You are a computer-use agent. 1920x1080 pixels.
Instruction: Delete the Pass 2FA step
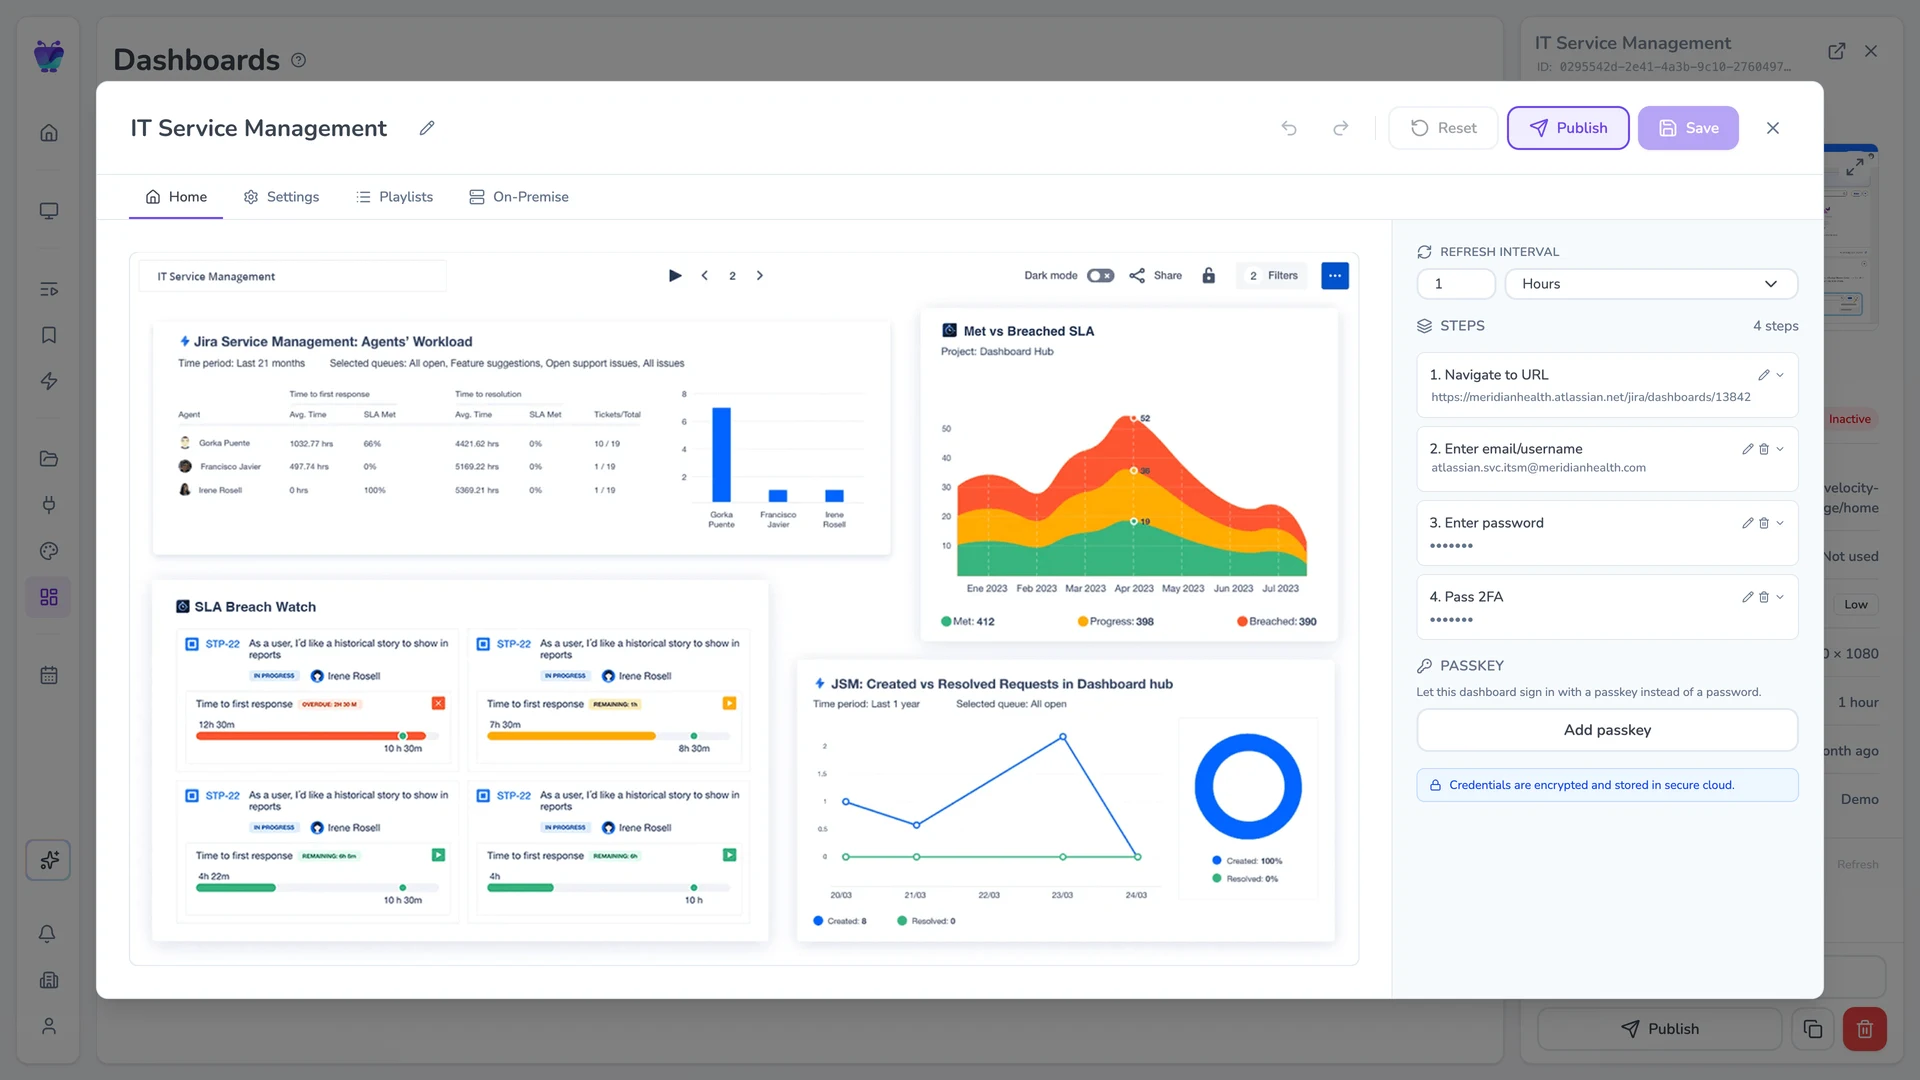[1764, 597]
